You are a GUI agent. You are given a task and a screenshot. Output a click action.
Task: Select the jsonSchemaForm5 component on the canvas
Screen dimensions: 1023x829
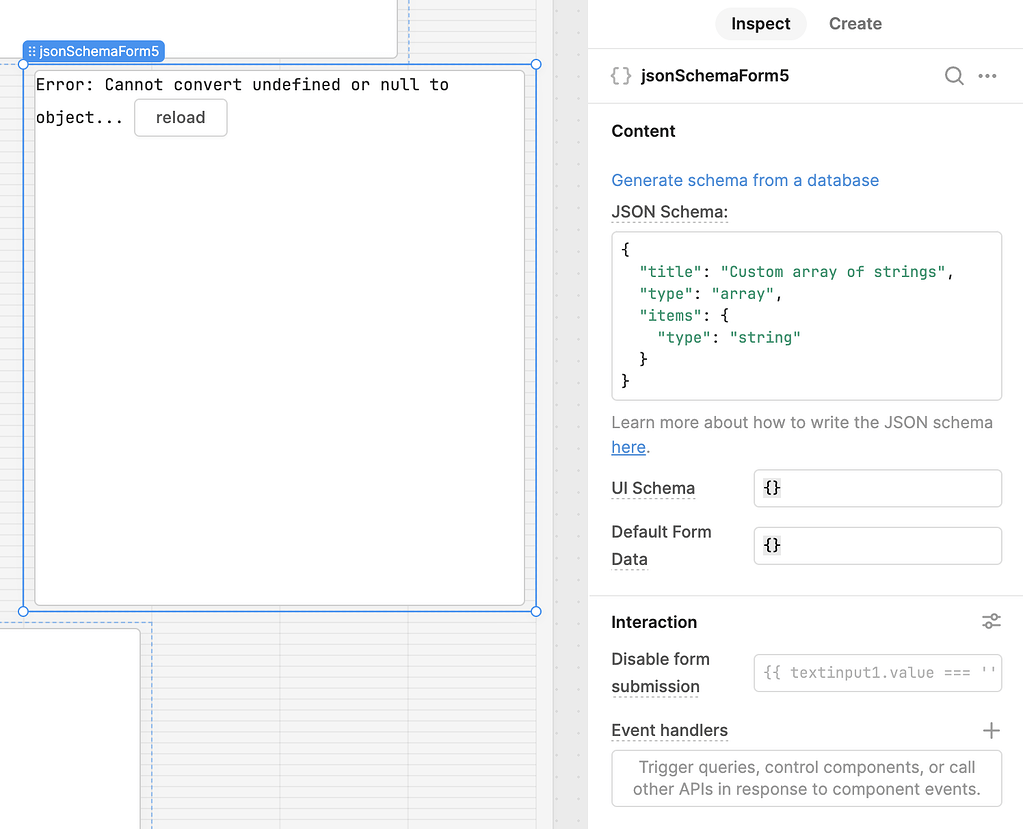pos(279,340)
